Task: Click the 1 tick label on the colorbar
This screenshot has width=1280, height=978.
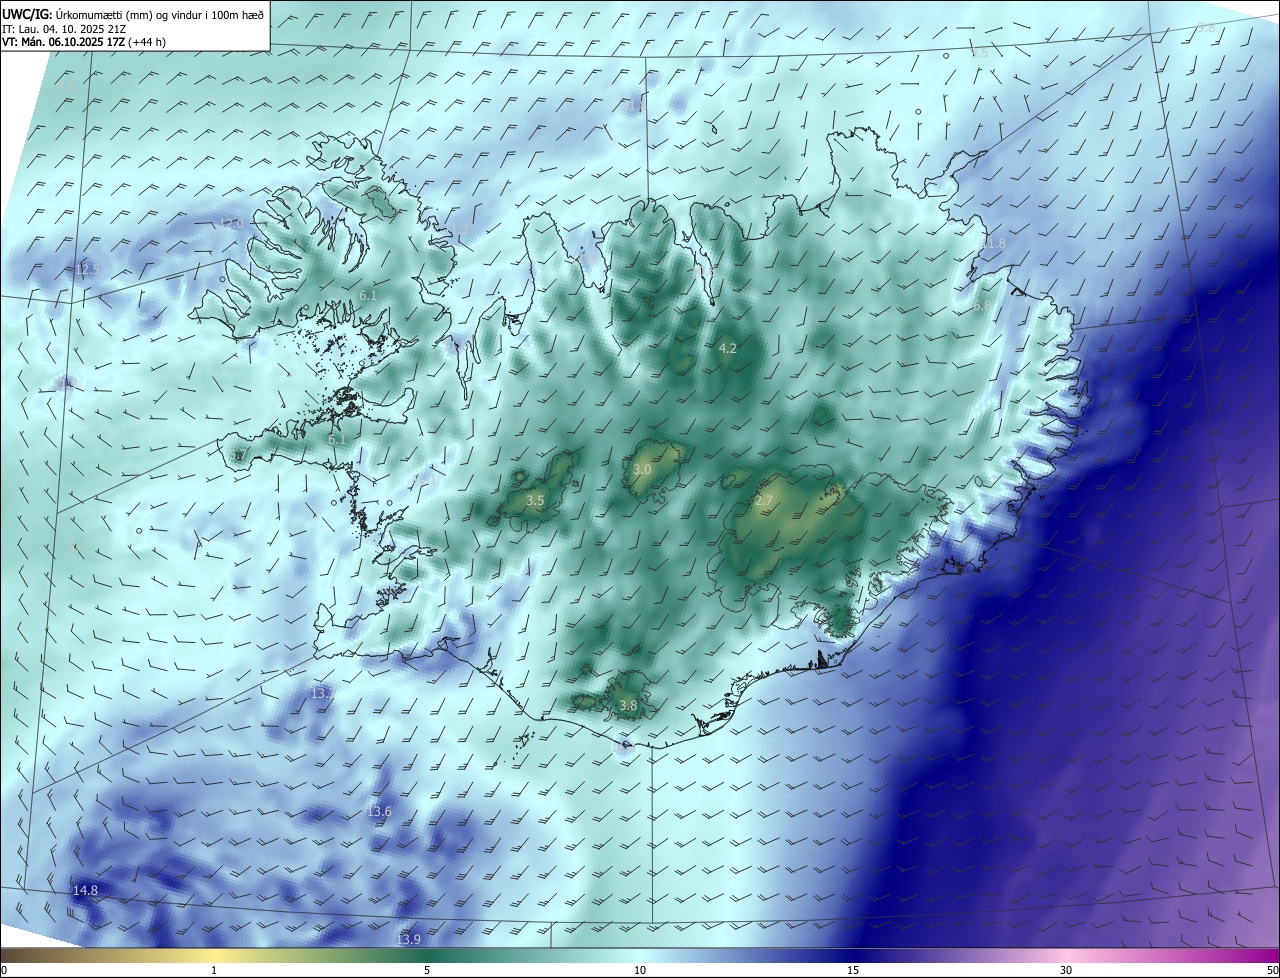Action: (214, 970)
